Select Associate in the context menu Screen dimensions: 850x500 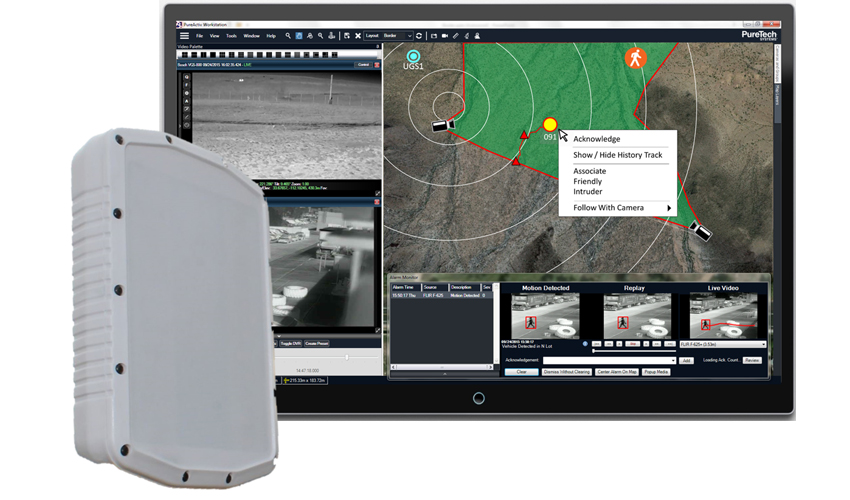click(590, 171)
